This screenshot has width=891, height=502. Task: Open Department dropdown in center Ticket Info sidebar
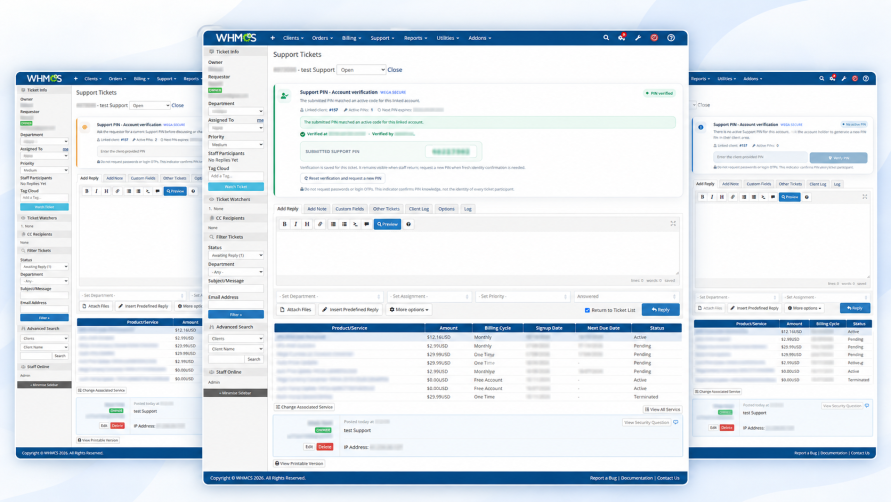coord(236,111)
